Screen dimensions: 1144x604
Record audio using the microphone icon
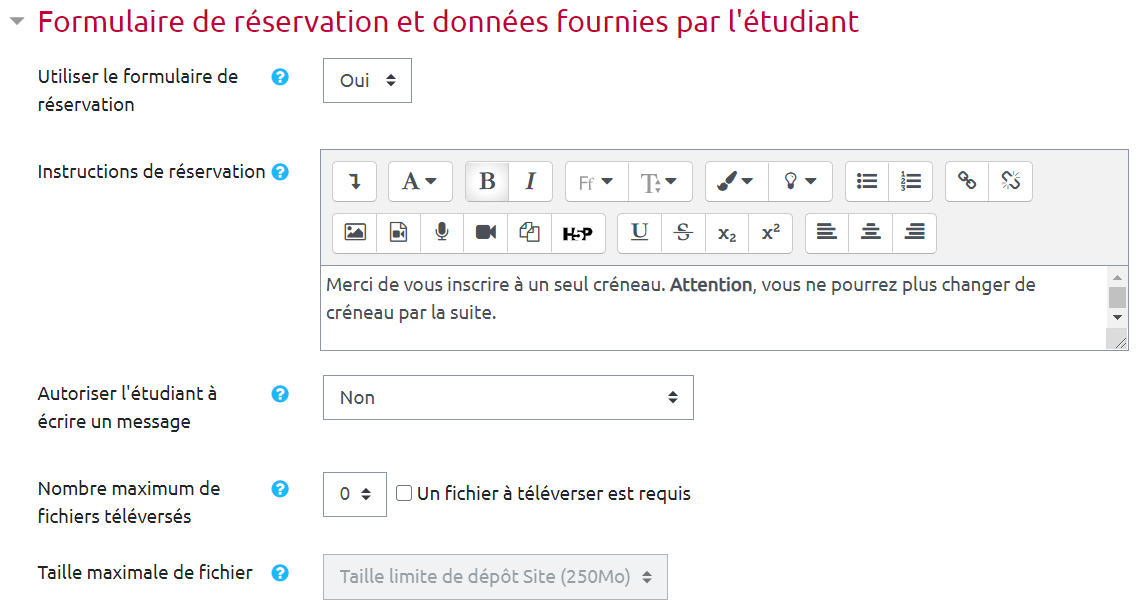(x=442, y=233)
